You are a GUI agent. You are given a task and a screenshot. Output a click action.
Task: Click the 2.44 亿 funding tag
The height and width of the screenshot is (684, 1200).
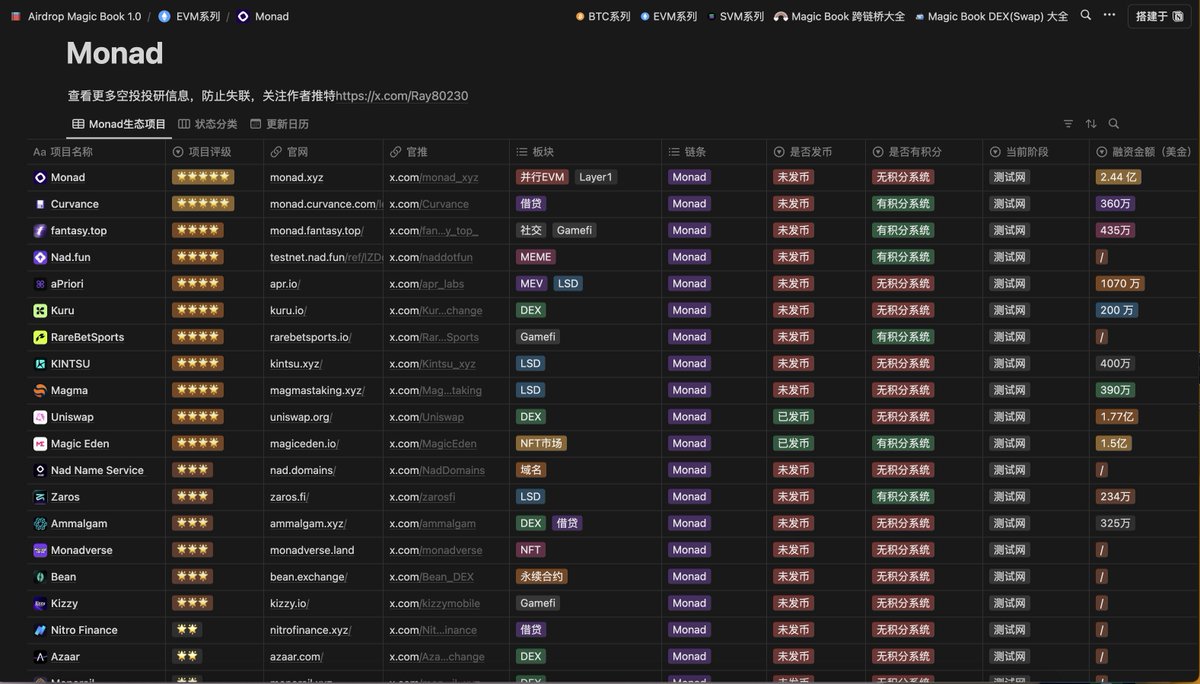tap(1118, 177)
